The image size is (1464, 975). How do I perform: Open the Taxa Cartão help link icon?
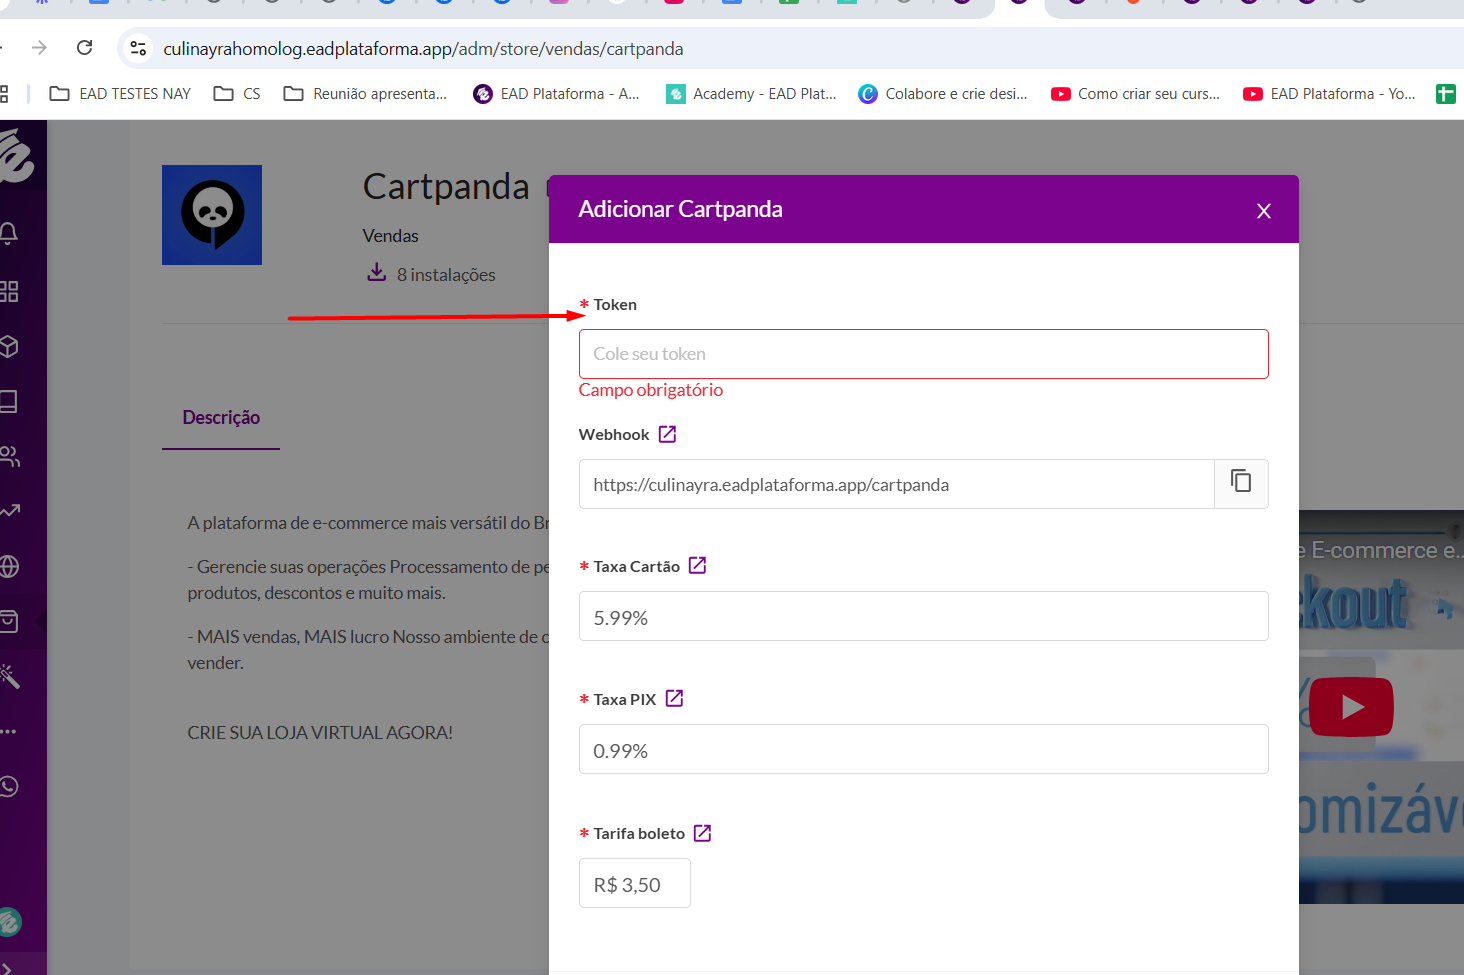[x=698, y=566]
